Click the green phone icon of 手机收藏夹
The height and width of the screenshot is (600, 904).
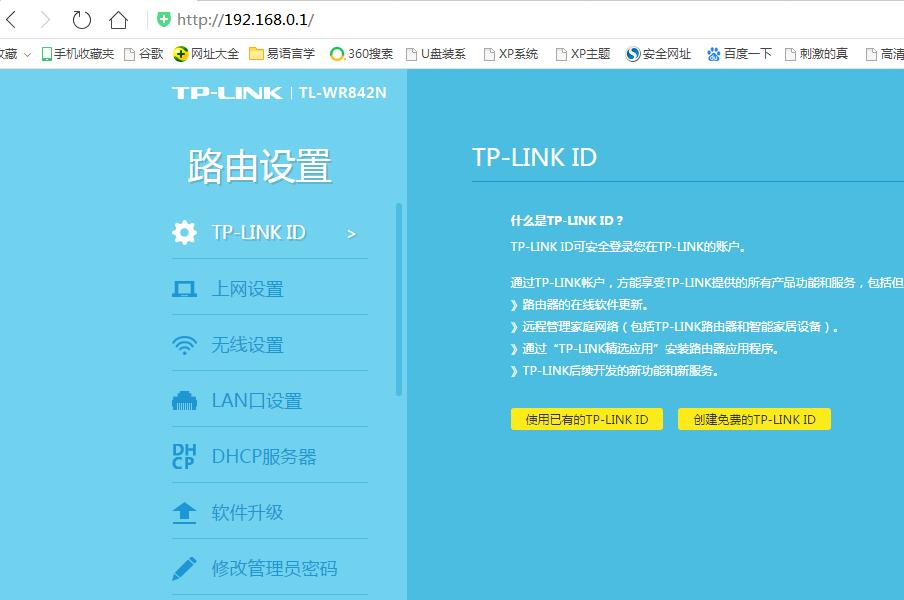pyautogui.click(x=47, y=54)
